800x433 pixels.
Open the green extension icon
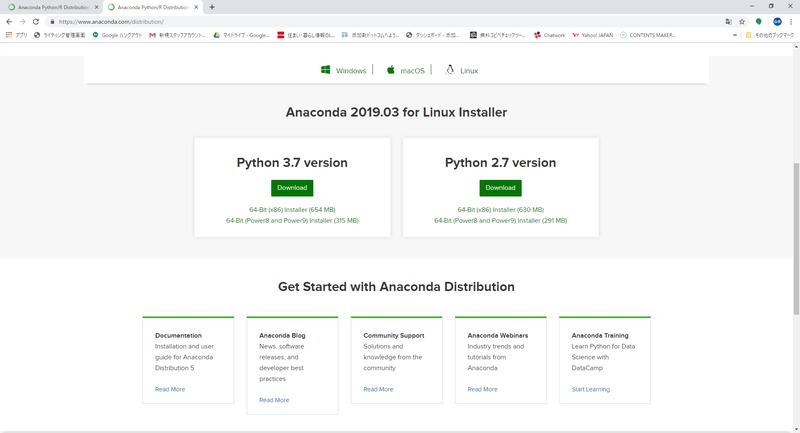tap(759, 21)
